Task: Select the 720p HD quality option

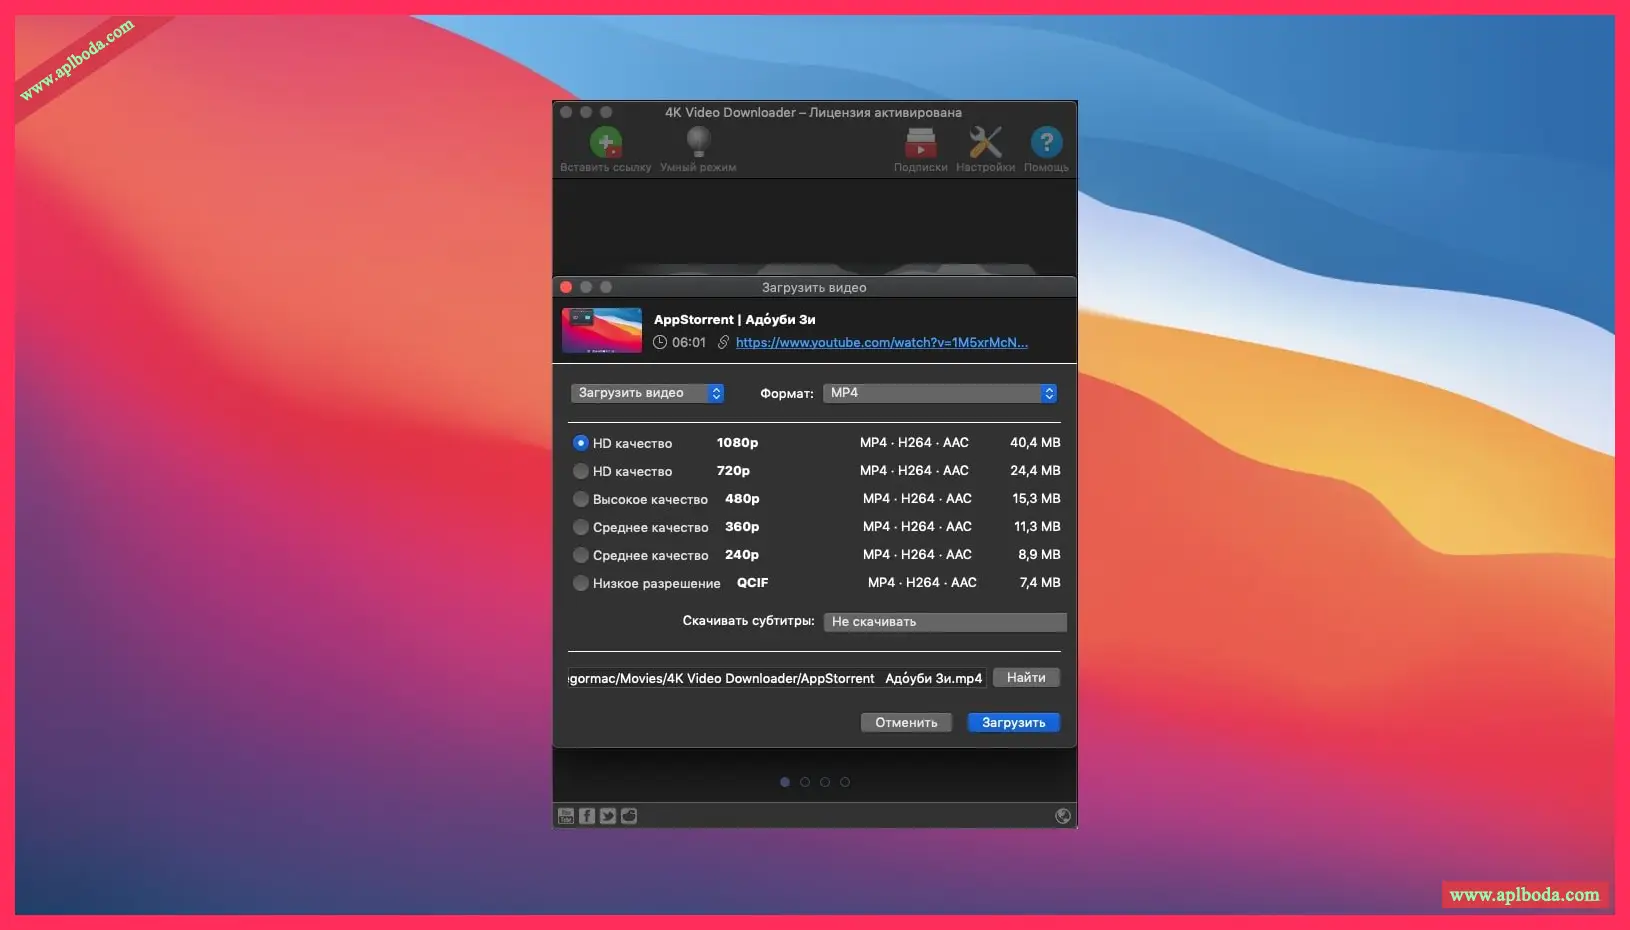Action: coord(581,471)
